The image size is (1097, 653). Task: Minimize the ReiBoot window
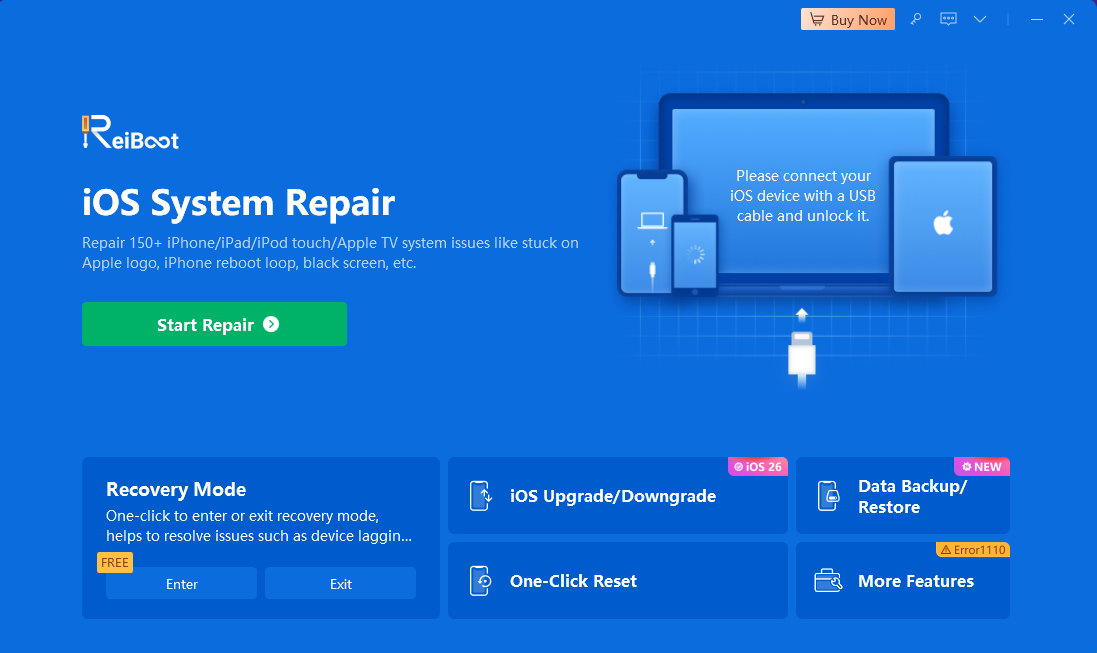tap(1037, 20)
